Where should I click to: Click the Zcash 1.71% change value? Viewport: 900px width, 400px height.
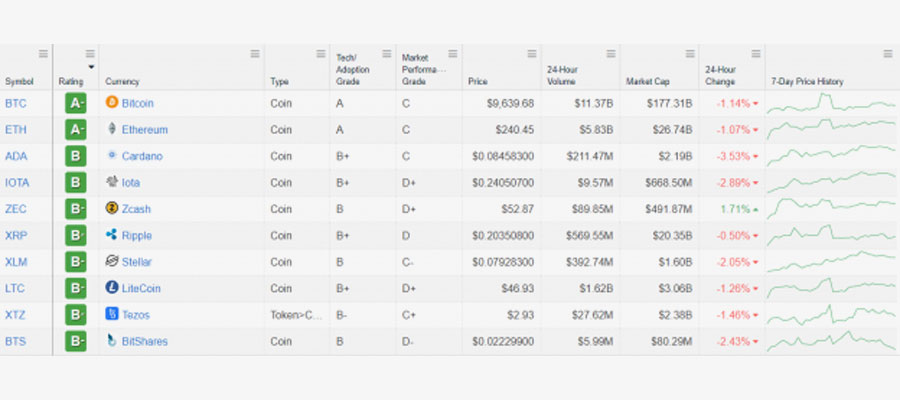pos(731,209)
